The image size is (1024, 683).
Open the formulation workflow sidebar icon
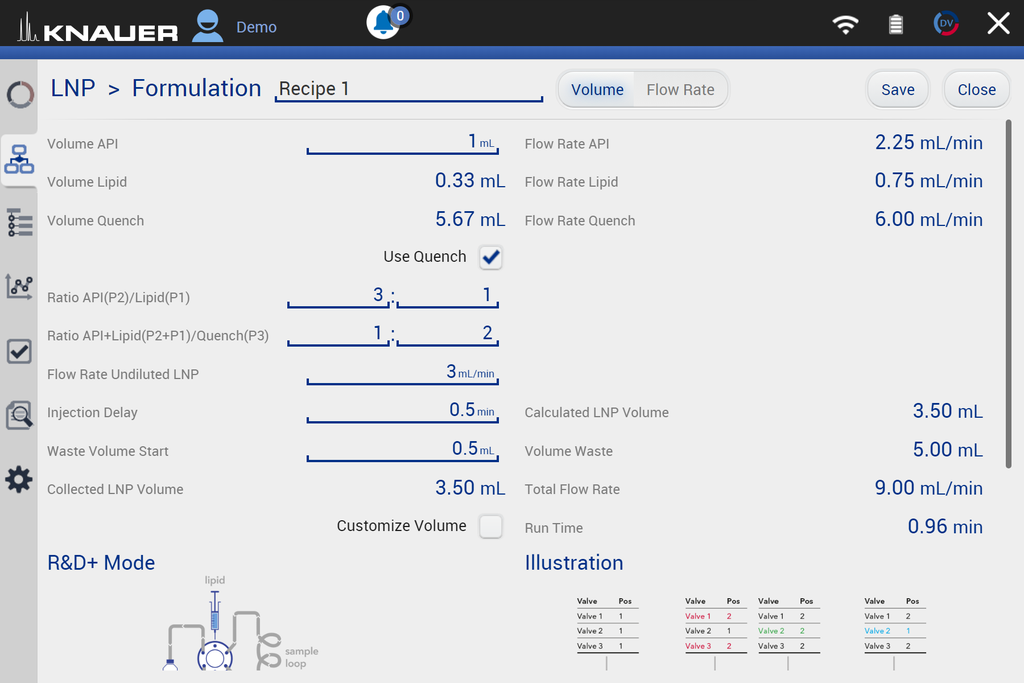click(x=19, y=159)
